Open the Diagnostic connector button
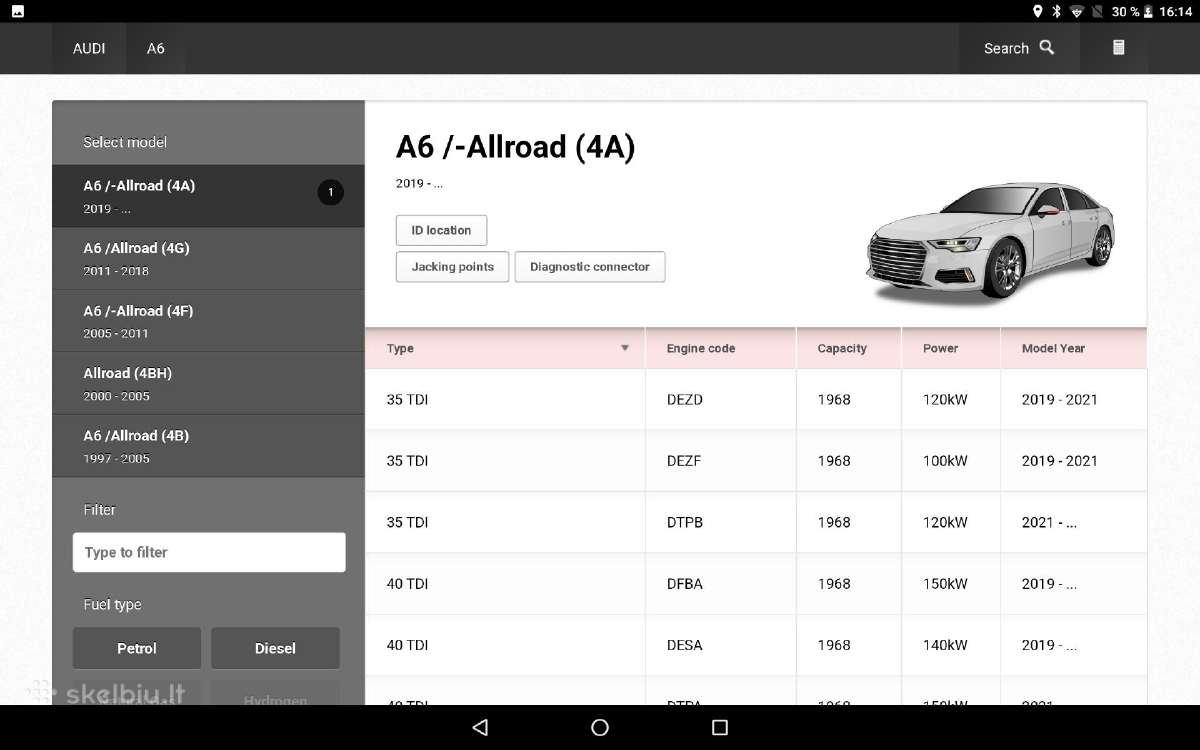 point(590,267)
